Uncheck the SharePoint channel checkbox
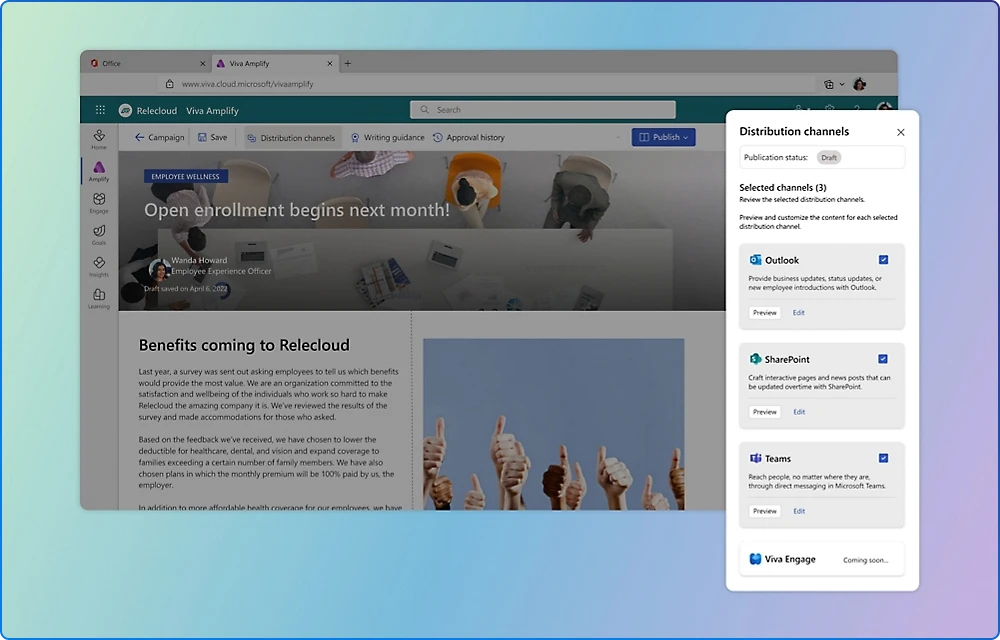This screenshot has height=640, width=1000. [x=883, y=359]
